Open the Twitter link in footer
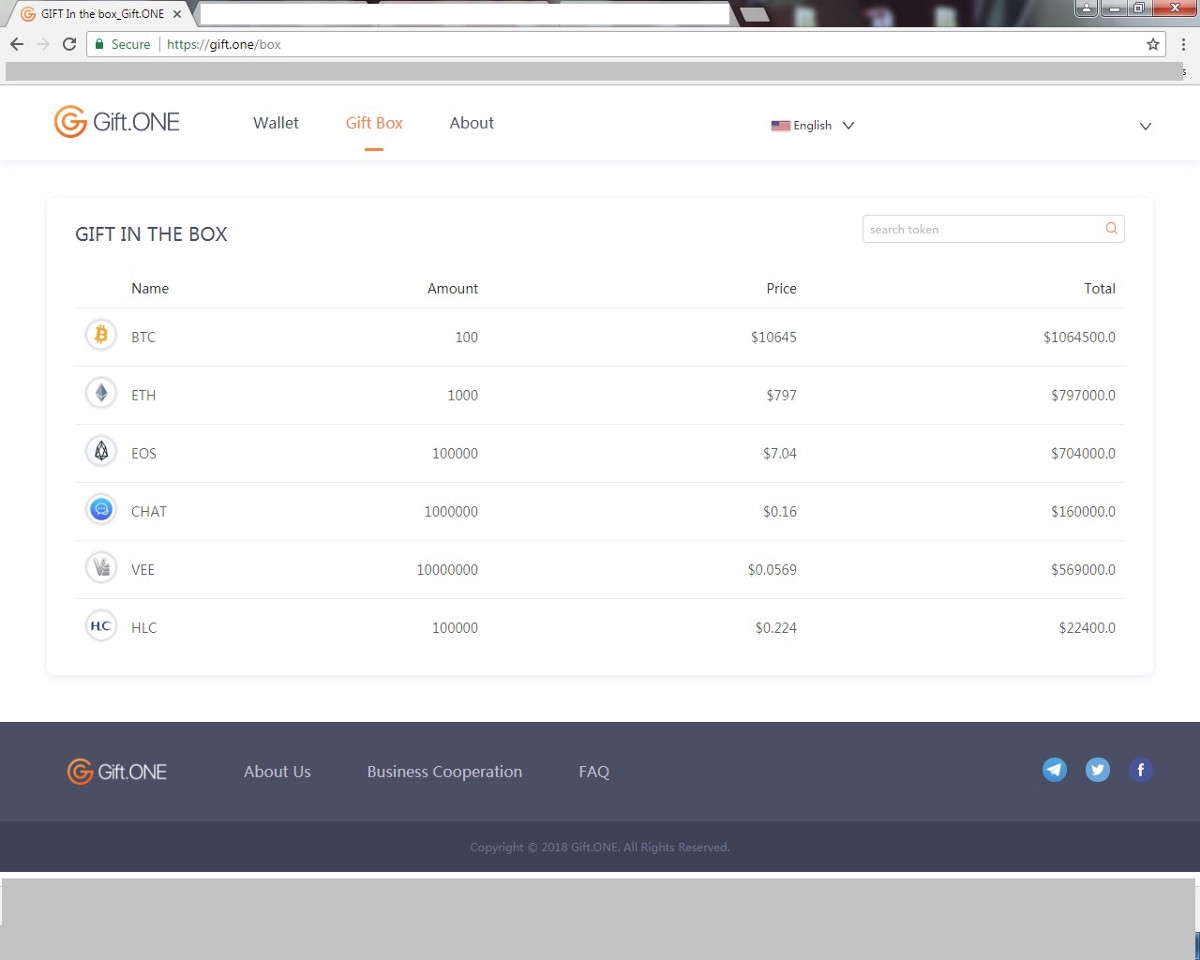 coord(1097,769)
